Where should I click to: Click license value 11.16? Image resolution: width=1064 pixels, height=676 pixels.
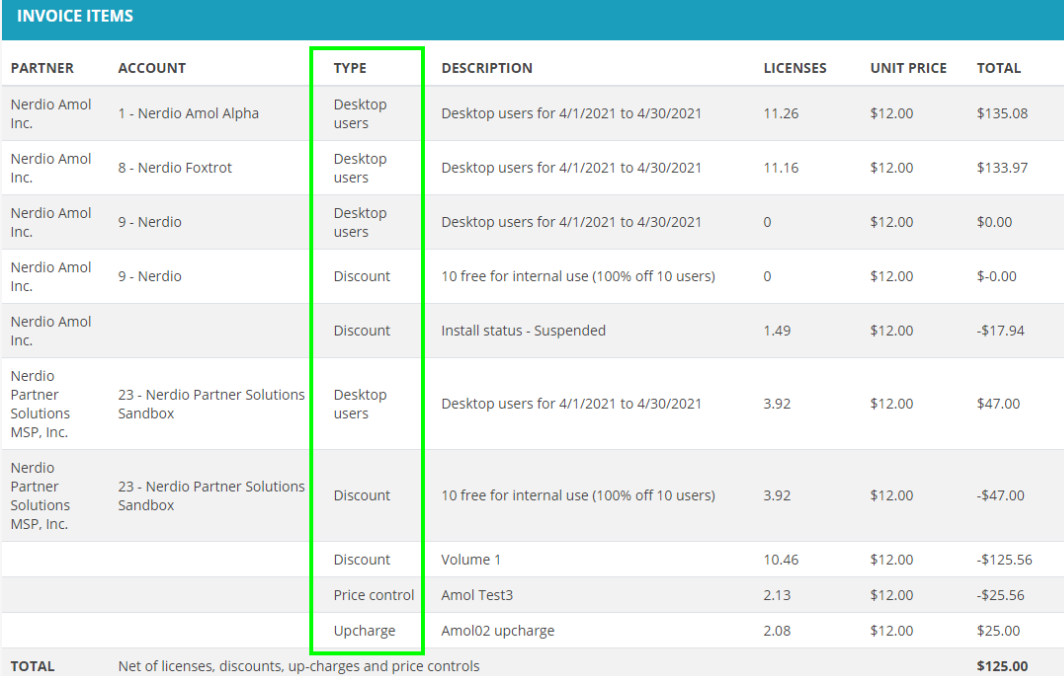[781, 168]
